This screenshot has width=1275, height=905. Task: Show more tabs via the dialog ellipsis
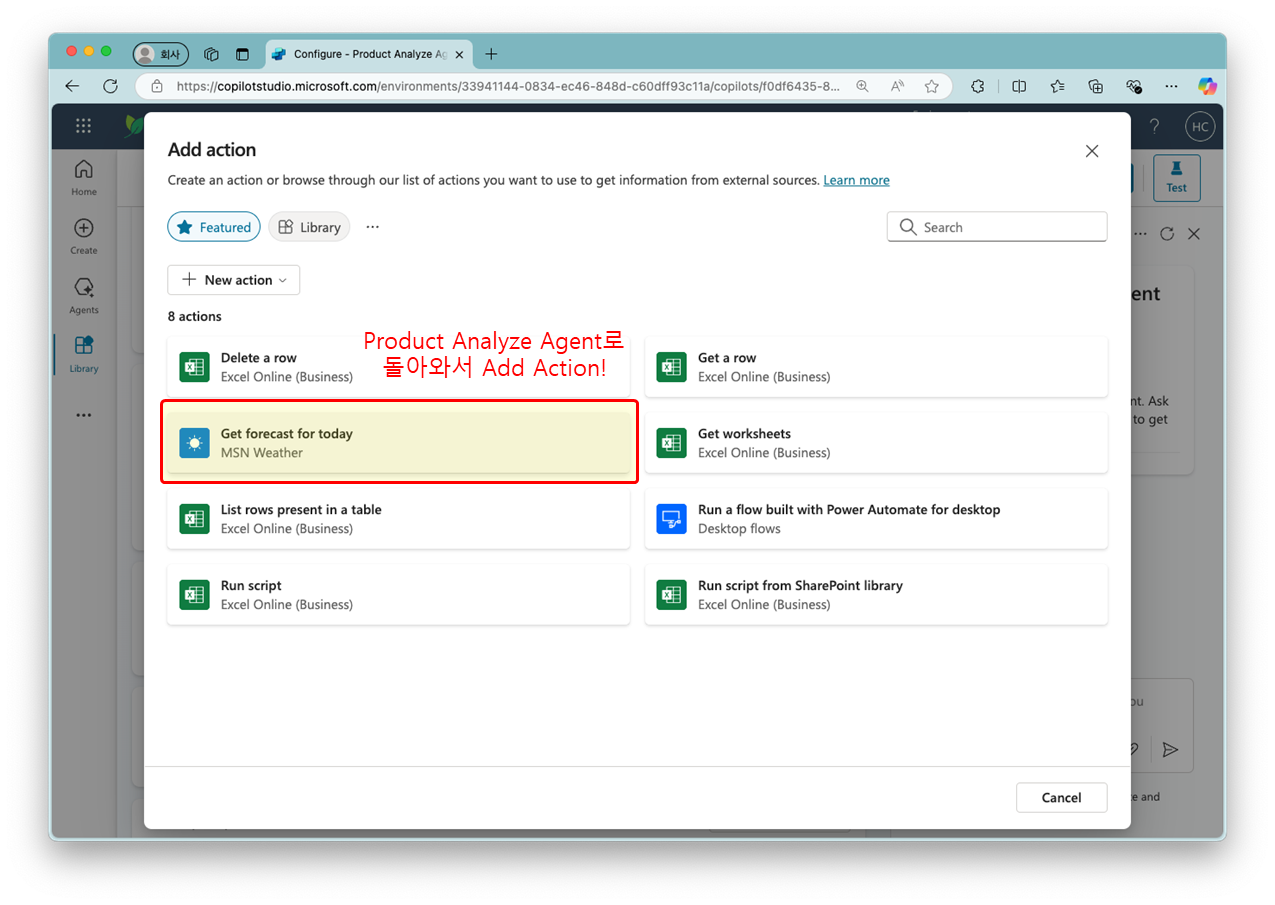(373, 227)
